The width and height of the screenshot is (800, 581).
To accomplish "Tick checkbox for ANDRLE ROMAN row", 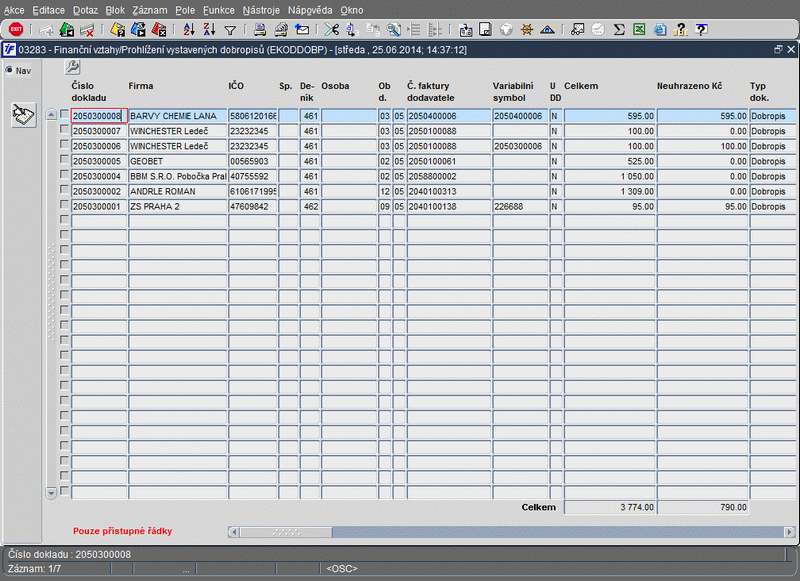I will (64, 190).
